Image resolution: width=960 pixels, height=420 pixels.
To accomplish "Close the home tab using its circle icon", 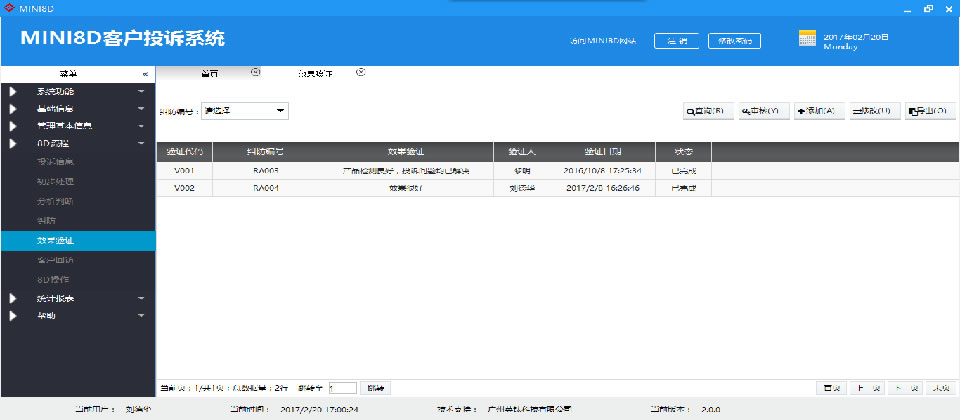I will pos(255,72).
